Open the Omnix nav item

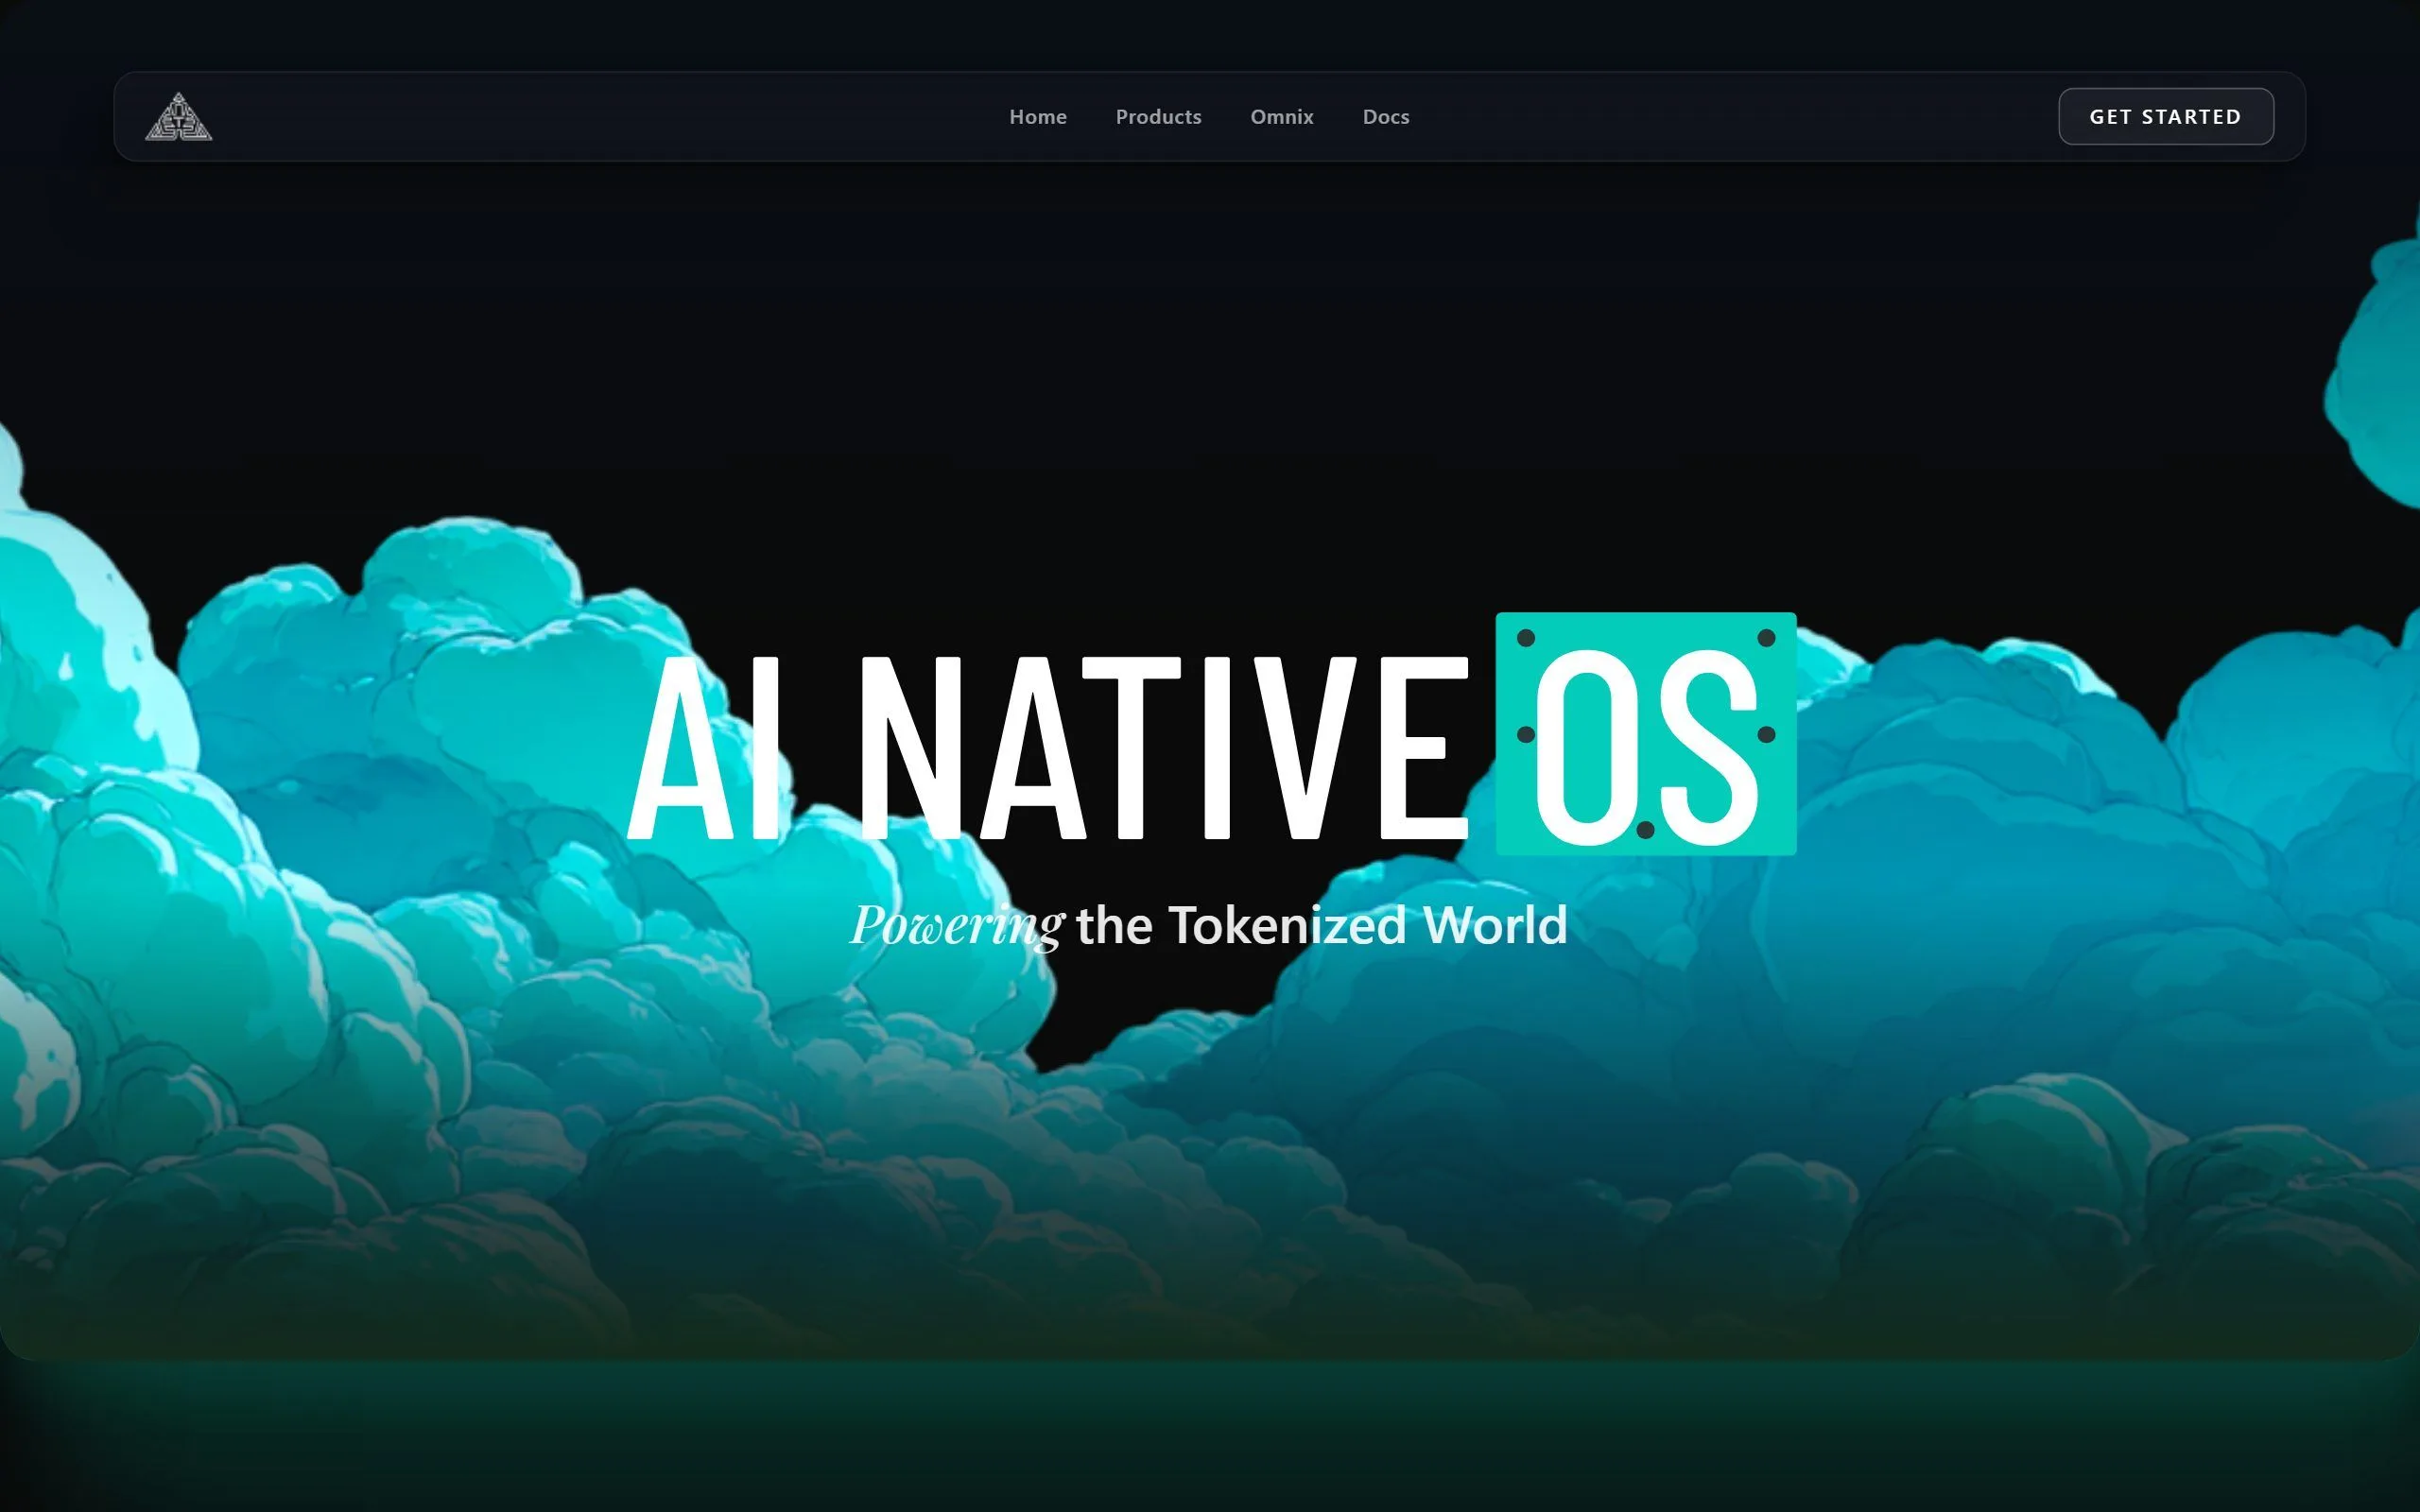(1281, 117)
